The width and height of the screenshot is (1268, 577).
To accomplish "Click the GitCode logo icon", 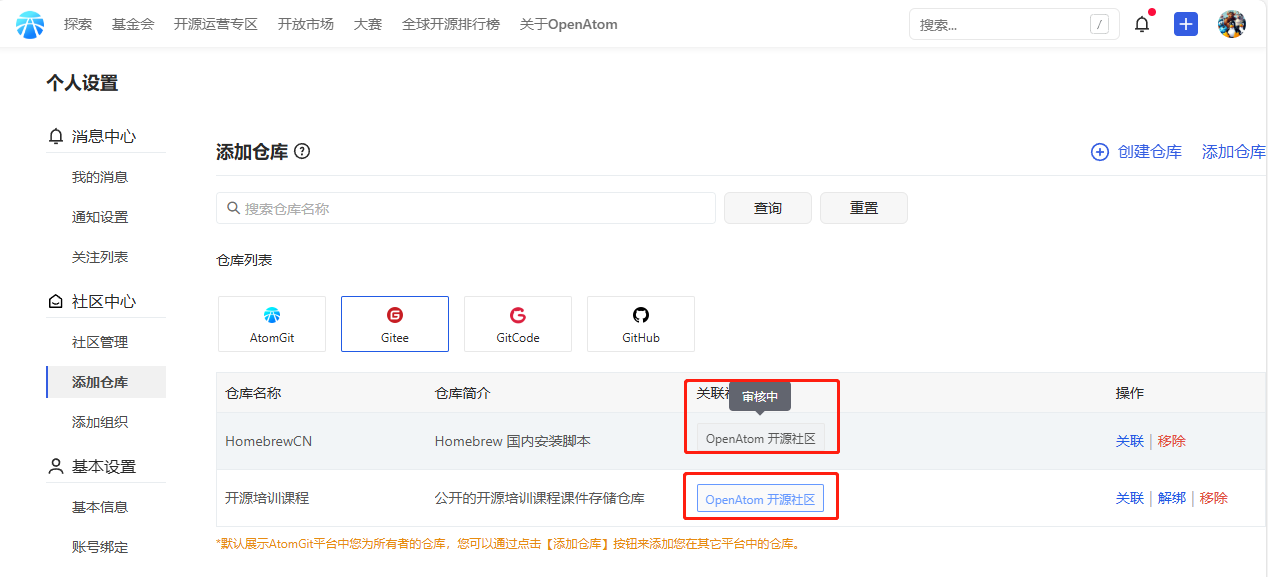I will coord(518,315).
